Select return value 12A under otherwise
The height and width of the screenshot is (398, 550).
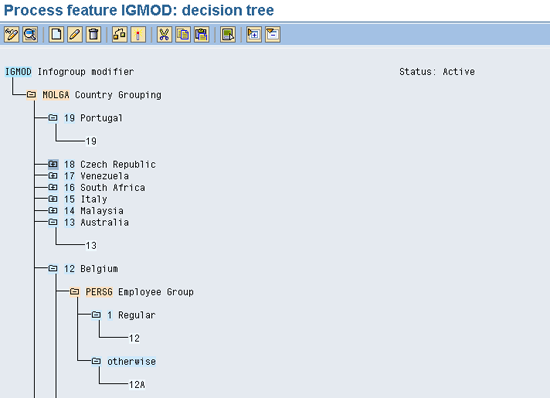tap(137, 385)
